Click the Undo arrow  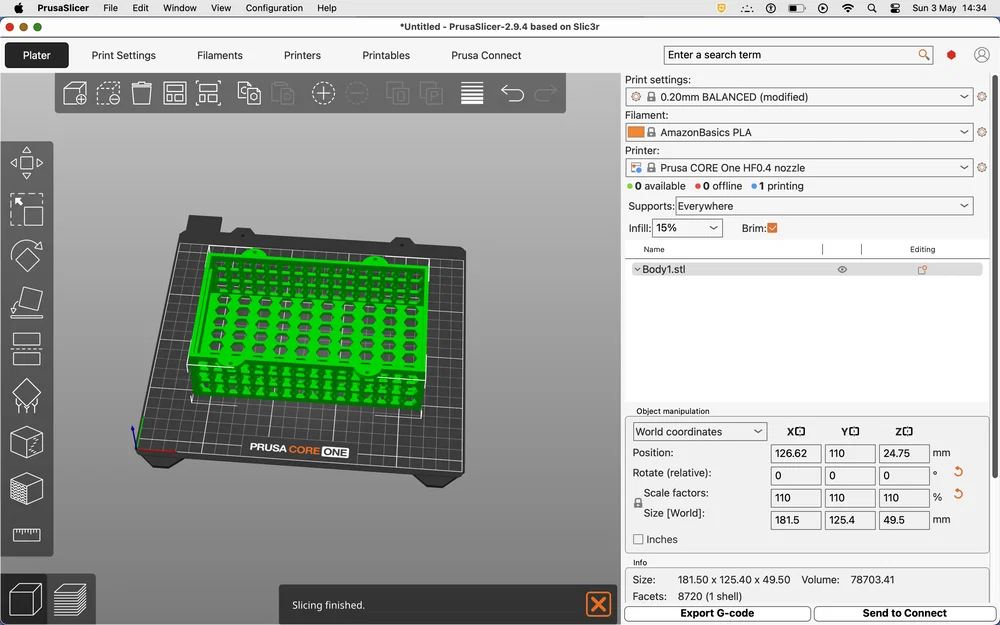(512, 93)
